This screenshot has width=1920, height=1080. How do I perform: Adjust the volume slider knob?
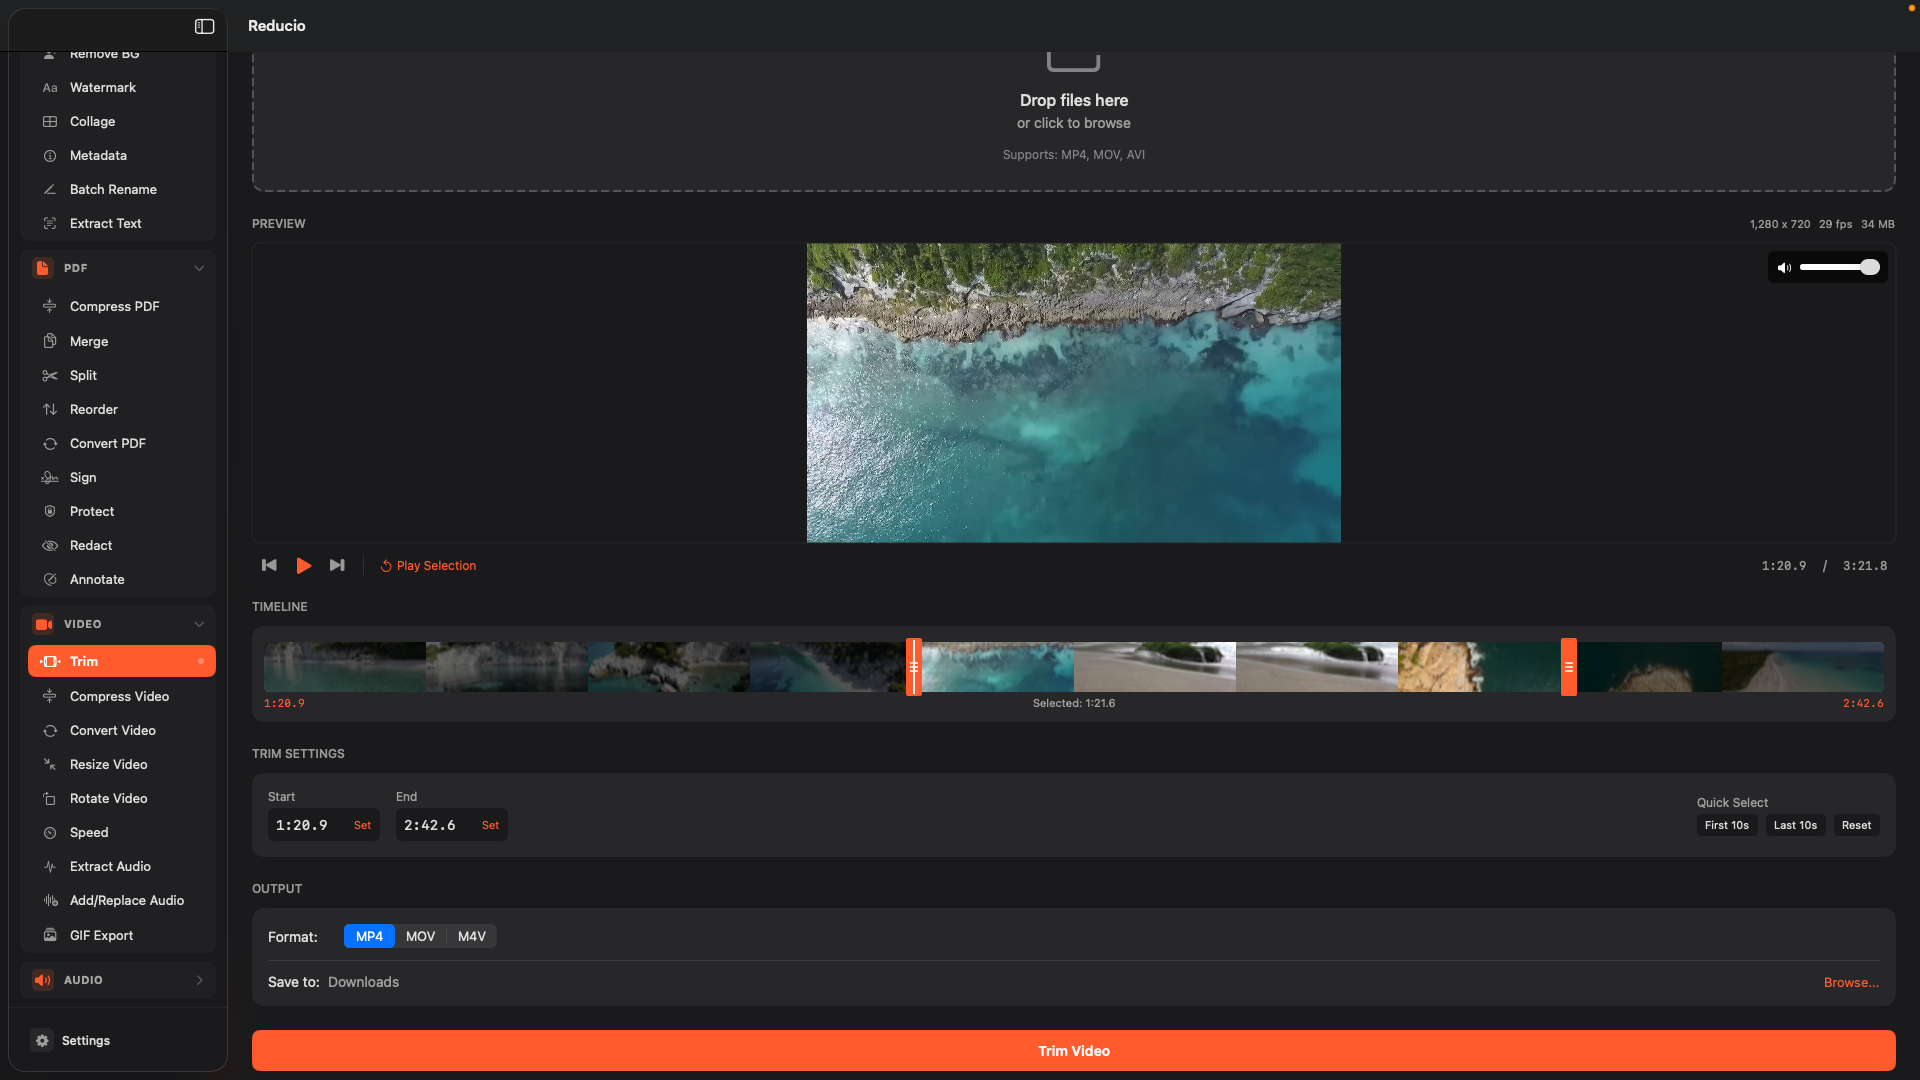tap(1869, 267)
